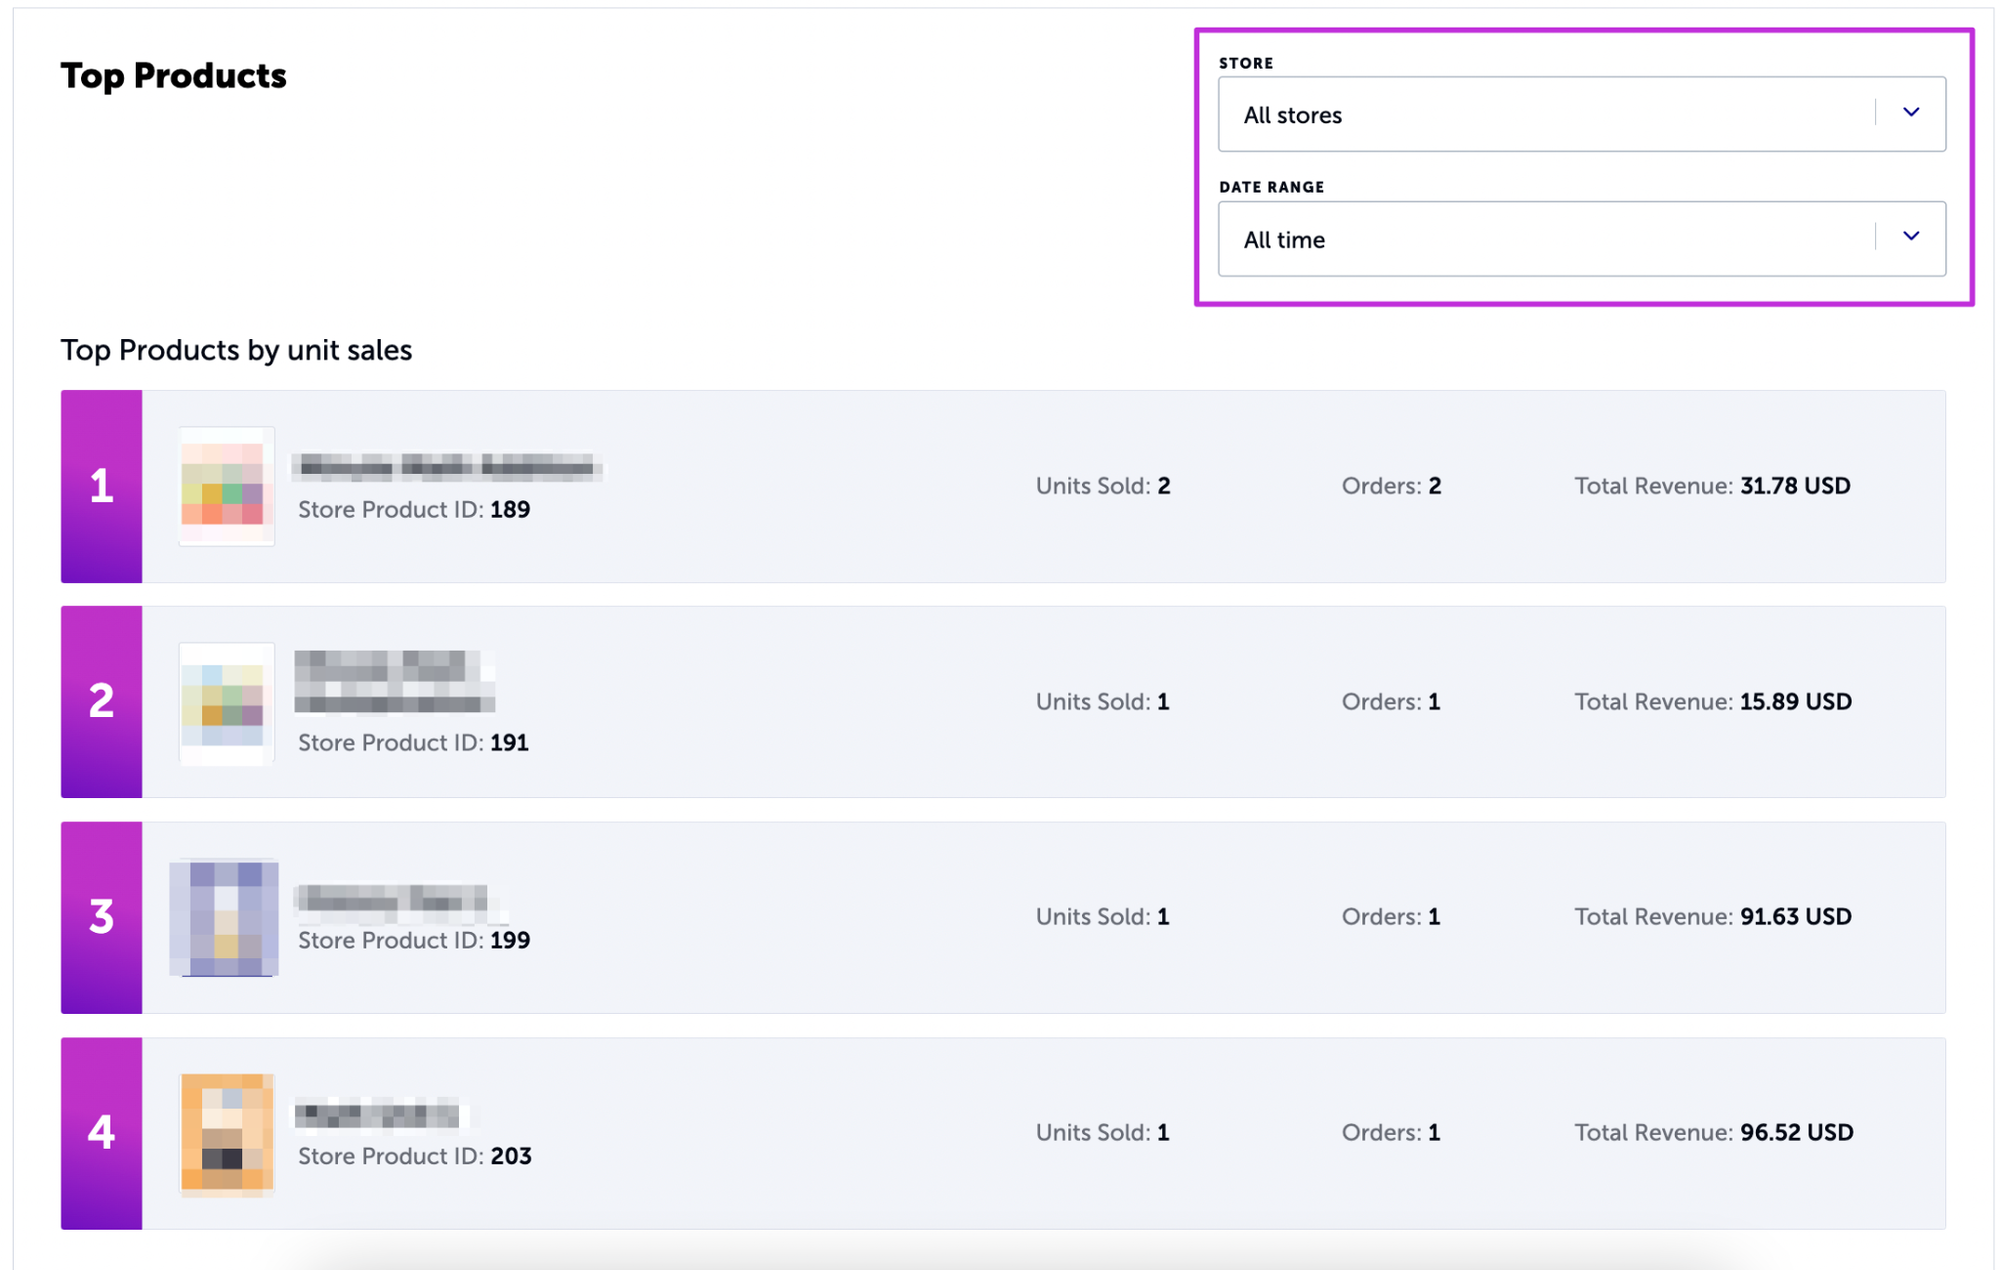Click the blurred product name above ID 191
The image size is (2000, 1270).
[x=395, y=682]
